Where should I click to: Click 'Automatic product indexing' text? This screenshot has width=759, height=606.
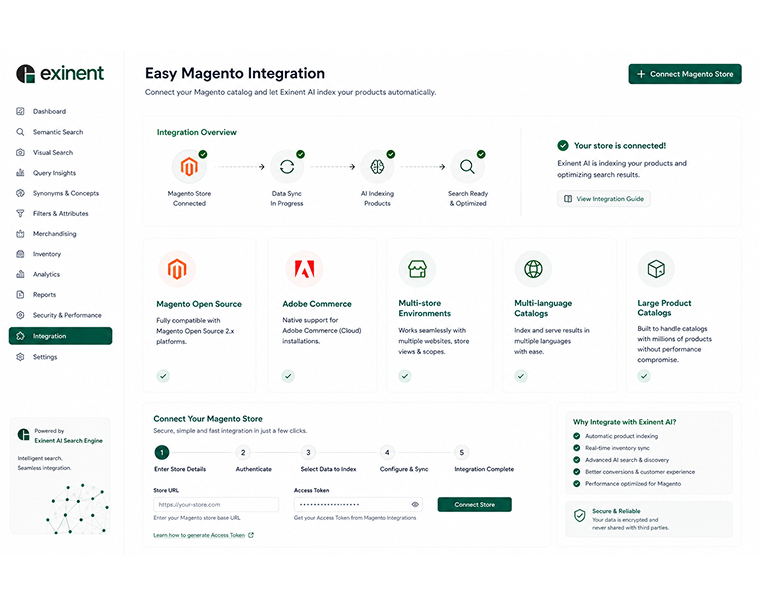622,436
